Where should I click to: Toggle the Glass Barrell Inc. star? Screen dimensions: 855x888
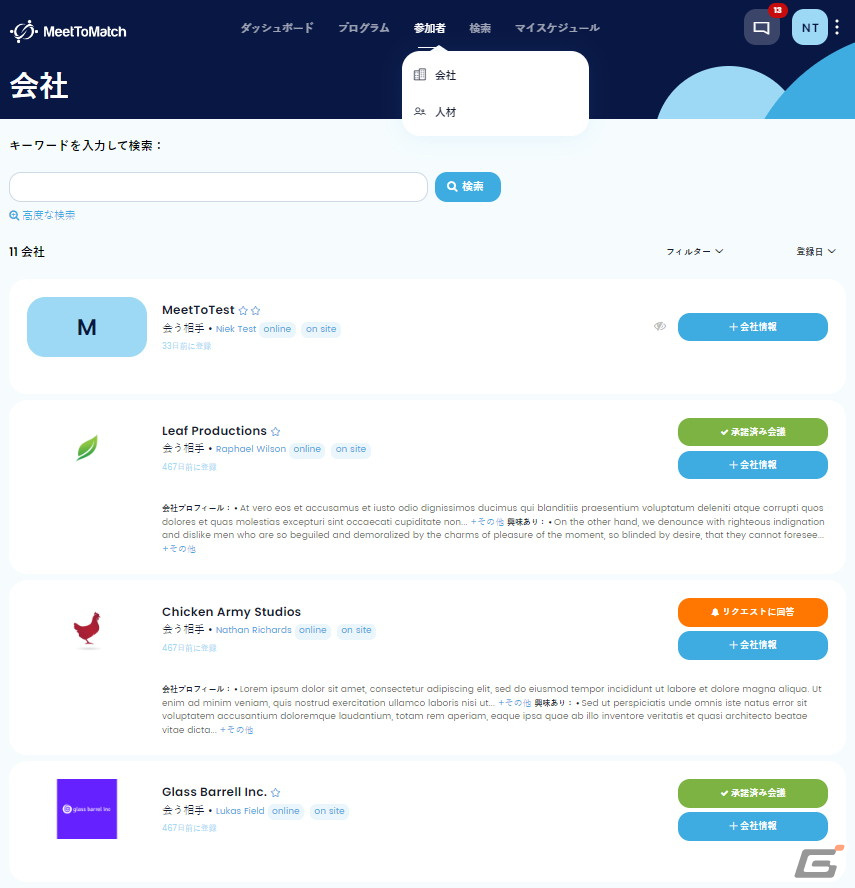(276, 792)
